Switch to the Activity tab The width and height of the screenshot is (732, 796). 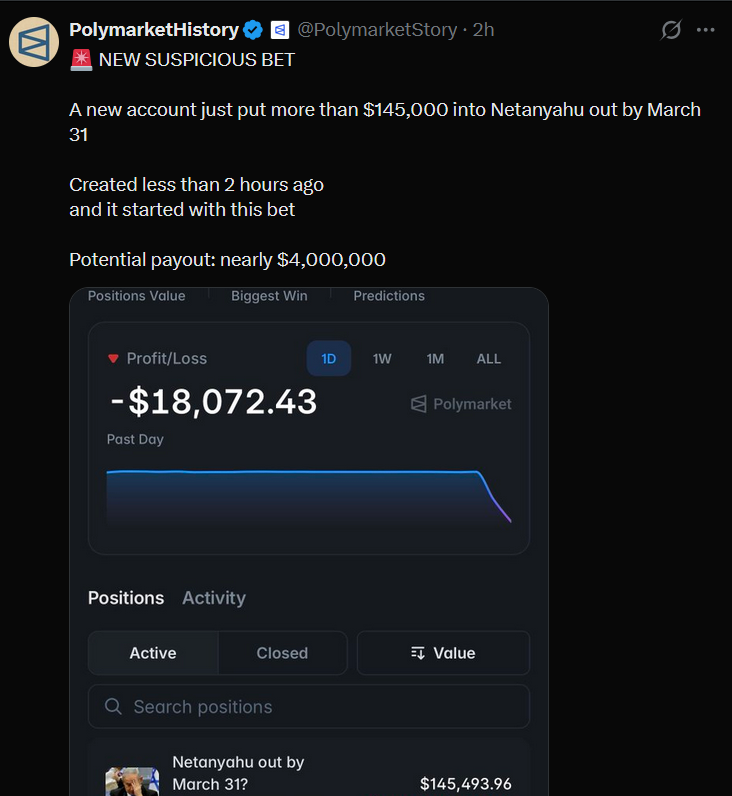[213, 598]
